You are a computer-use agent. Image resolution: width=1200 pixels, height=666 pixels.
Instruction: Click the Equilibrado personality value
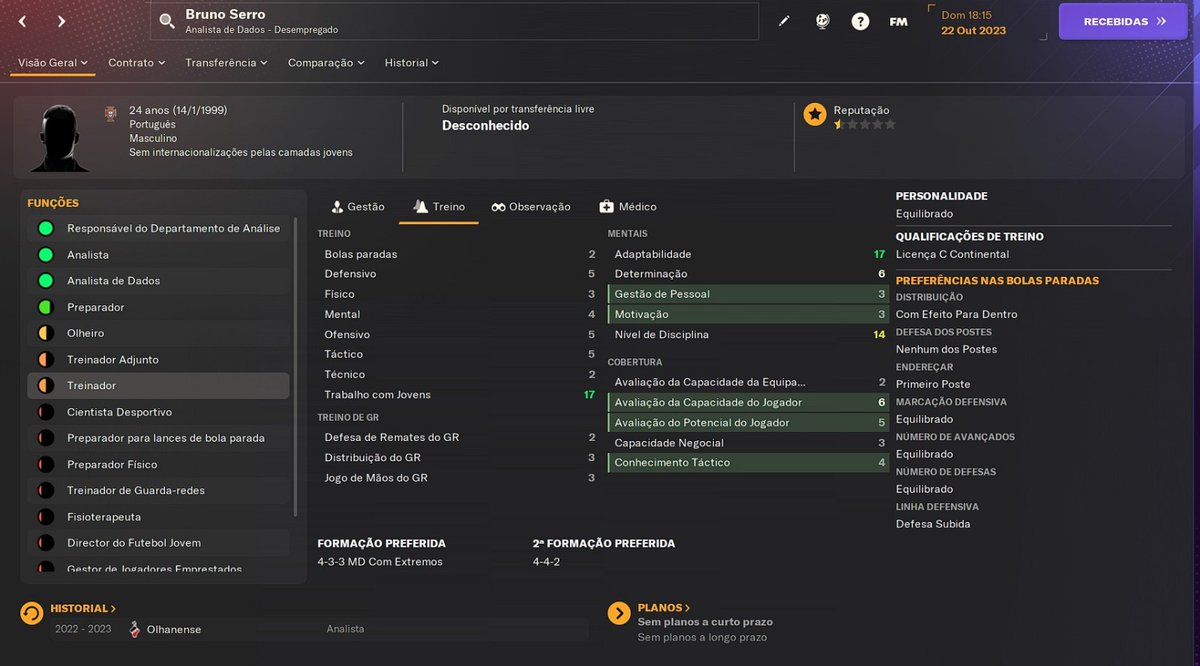pos(924,214)
